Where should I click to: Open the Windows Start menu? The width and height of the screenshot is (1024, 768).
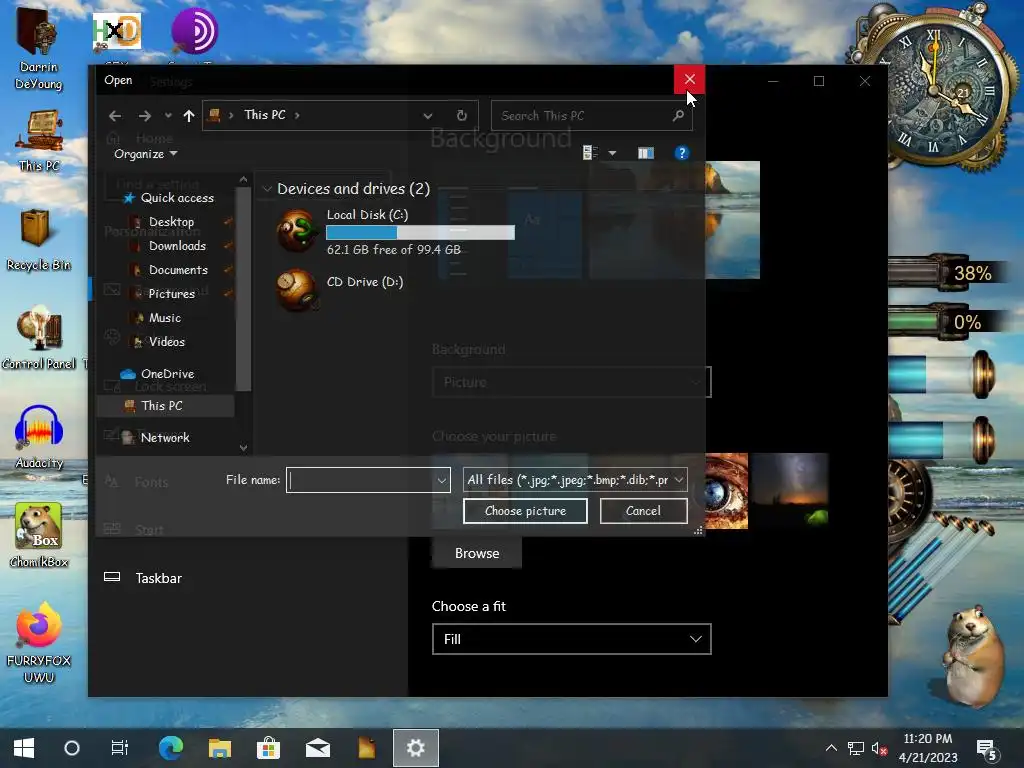[x=24, y=748]
